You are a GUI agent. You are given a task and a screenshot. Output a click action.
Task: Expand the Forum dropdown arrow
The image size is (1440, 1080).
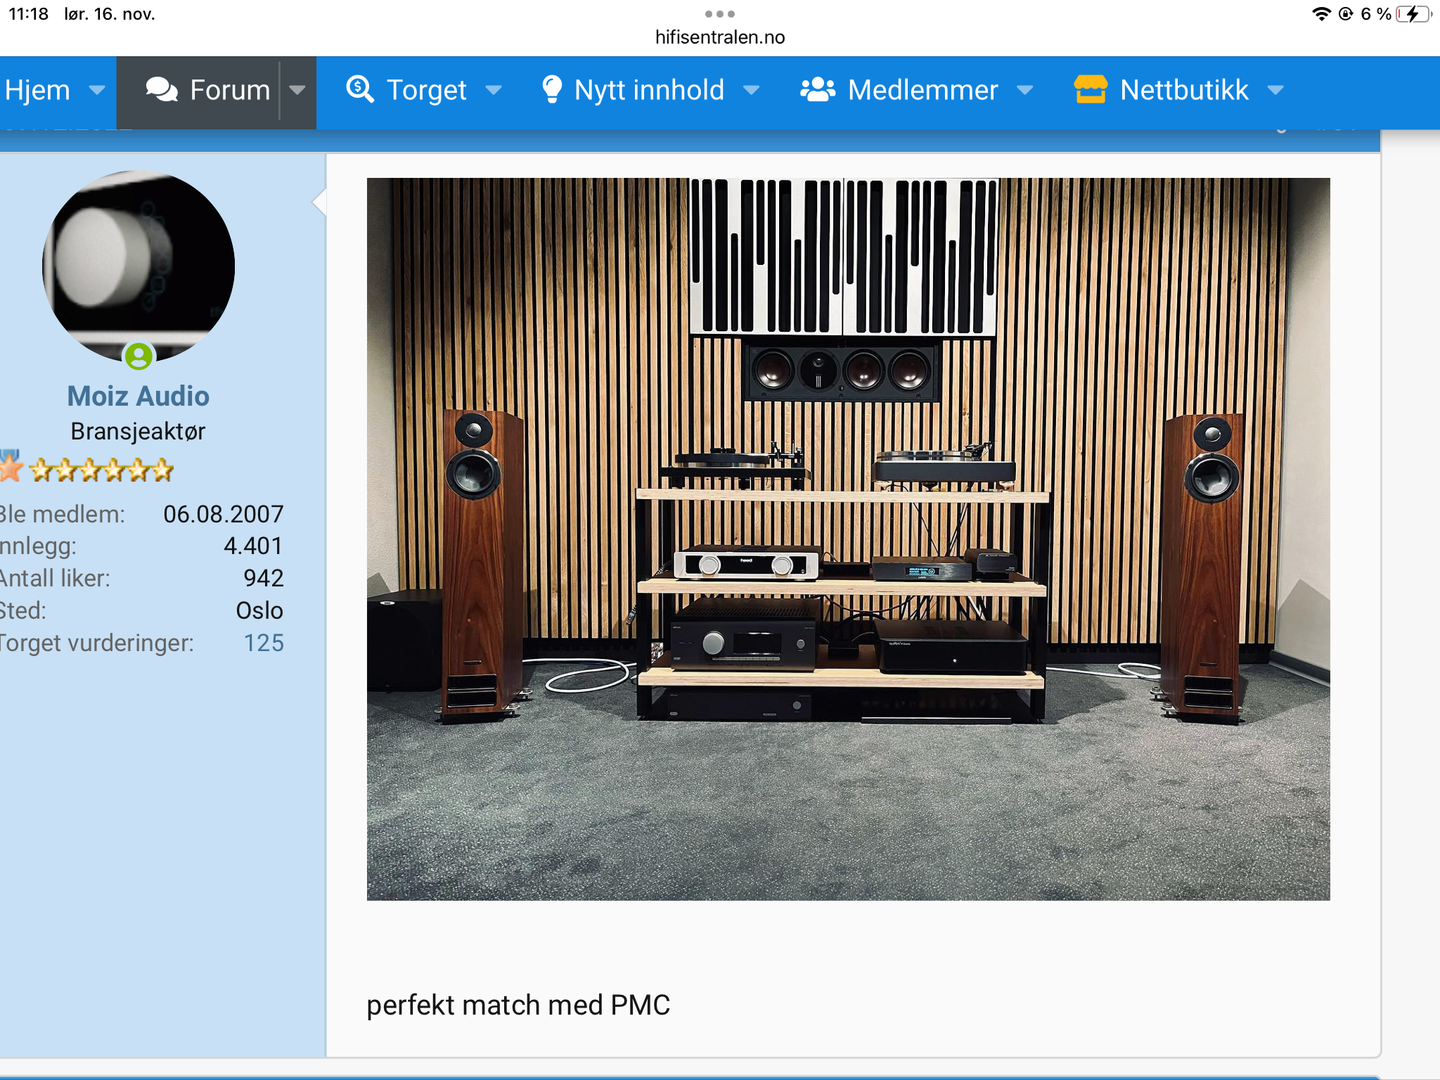(x=297, y=90)
